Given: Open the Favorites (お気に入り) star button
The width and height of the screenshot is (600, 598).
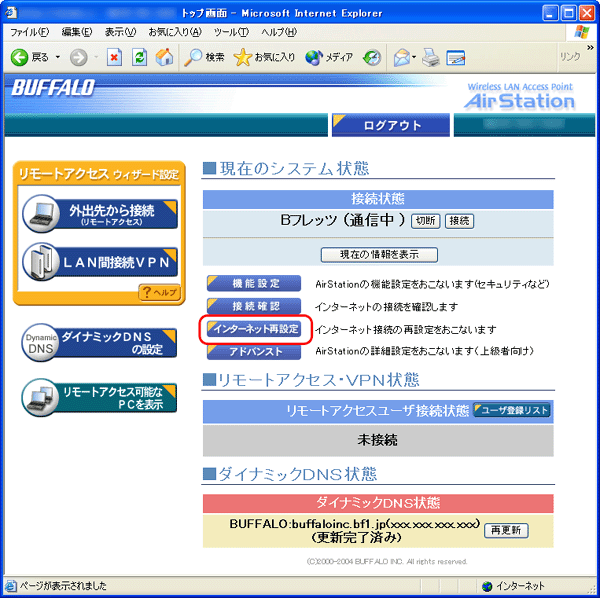Looking at the screenshot, I should click(264, 57).
